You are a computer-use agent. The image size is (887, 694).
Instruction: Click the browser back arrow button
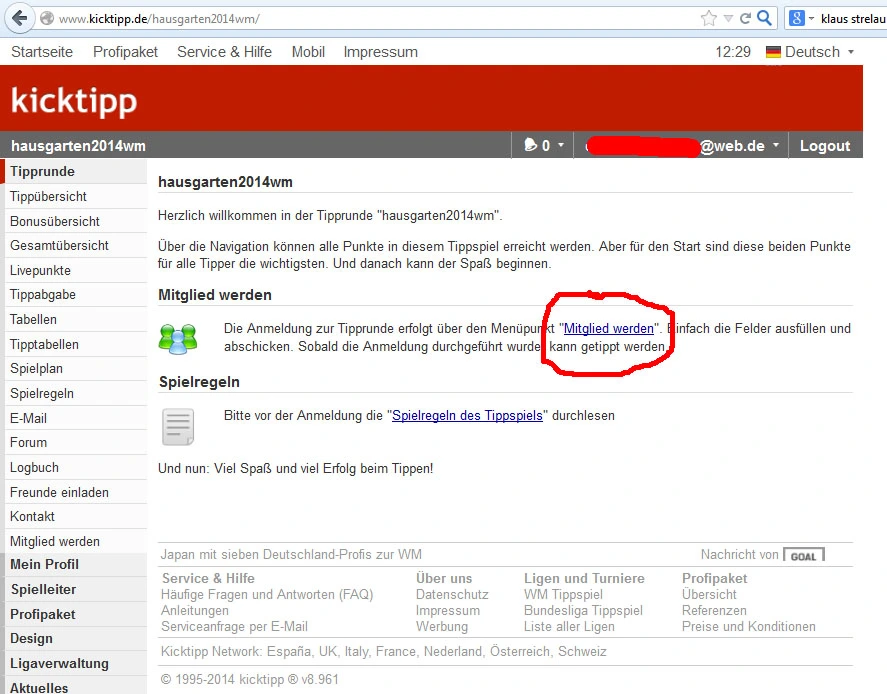point(19,18)
